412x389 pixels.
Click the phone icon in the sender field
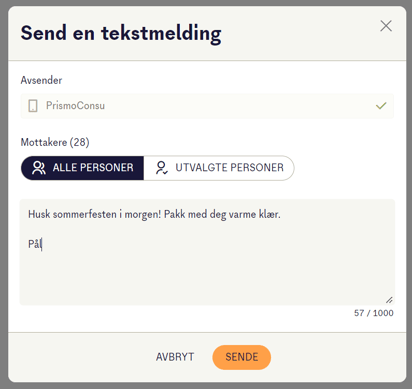tap(33, 106)
